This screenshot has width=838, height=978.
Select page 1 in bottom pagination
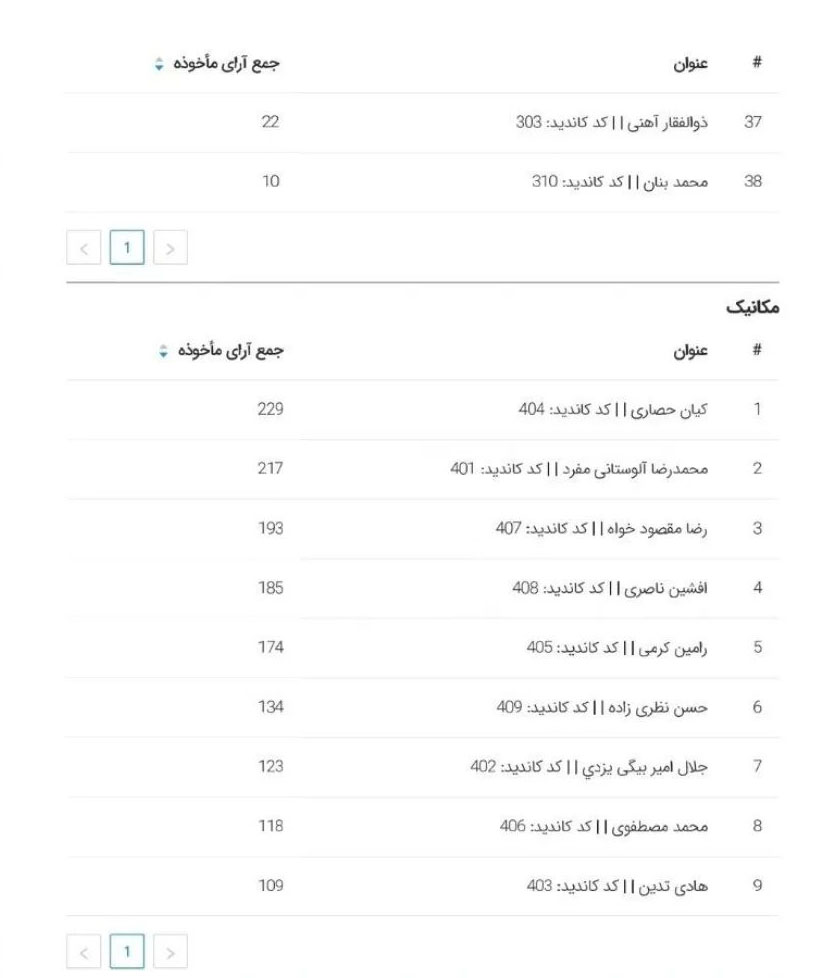127,952
